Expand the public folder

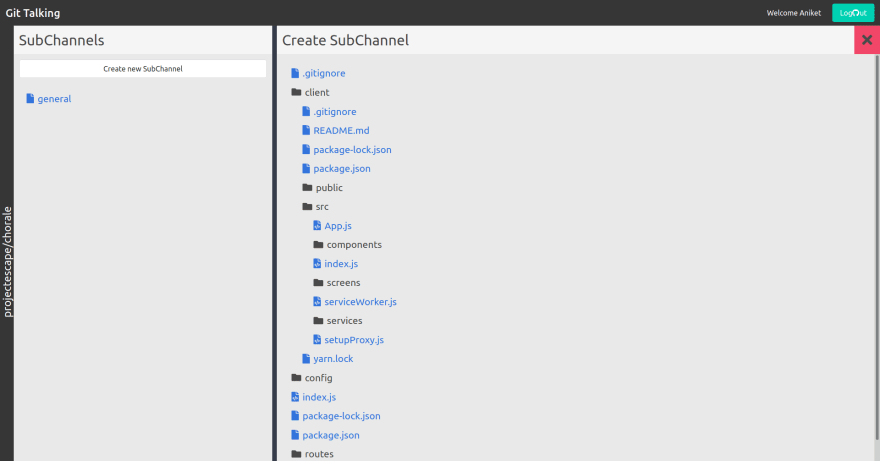329,188
